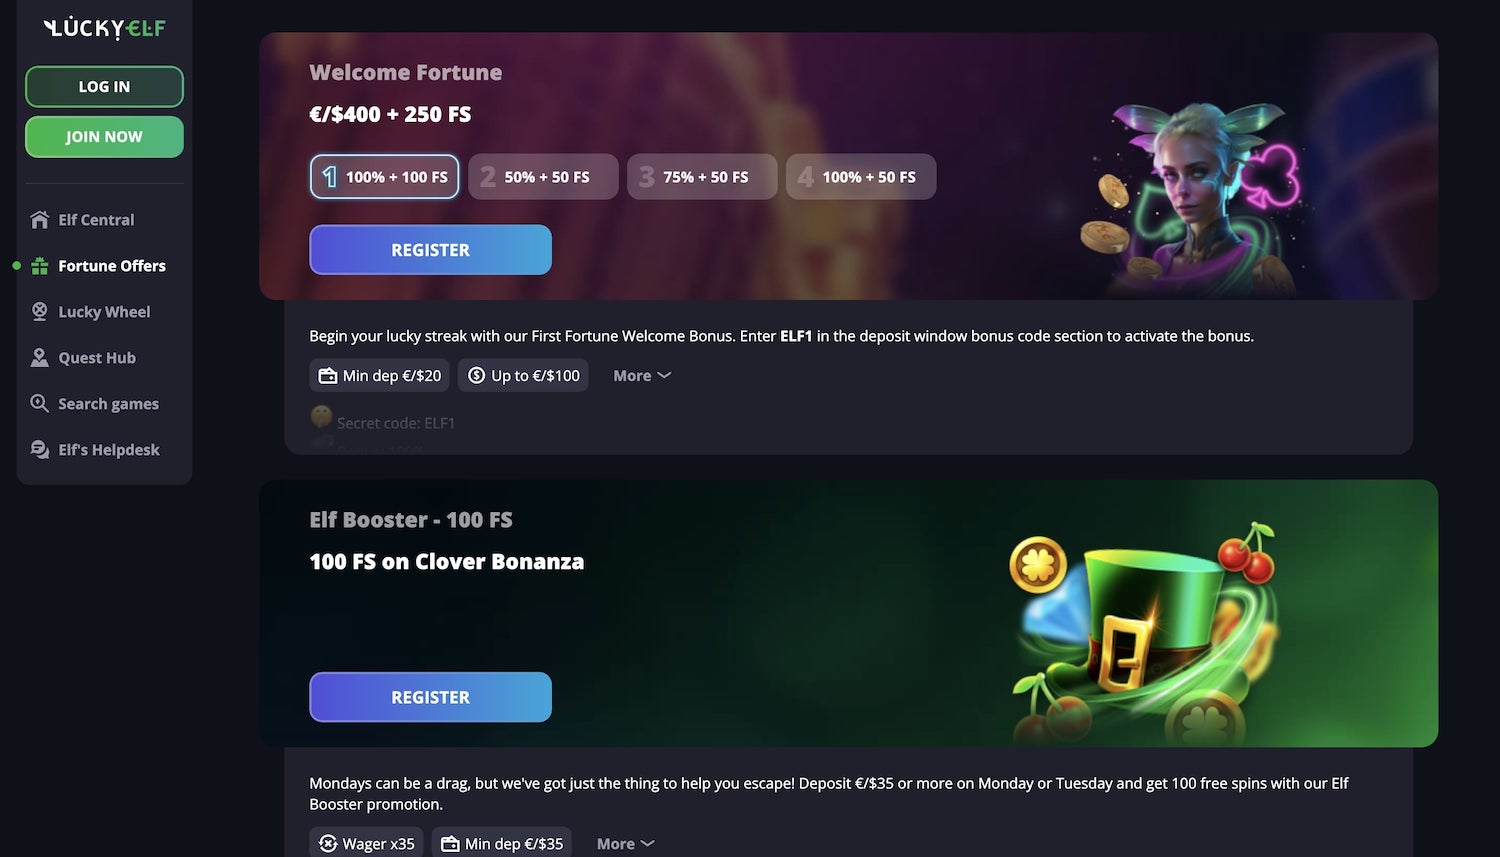Open the Lucky Wheel icon
Image resolution: width=1500 pixels, height=857 pixels.
pos(39,311)
